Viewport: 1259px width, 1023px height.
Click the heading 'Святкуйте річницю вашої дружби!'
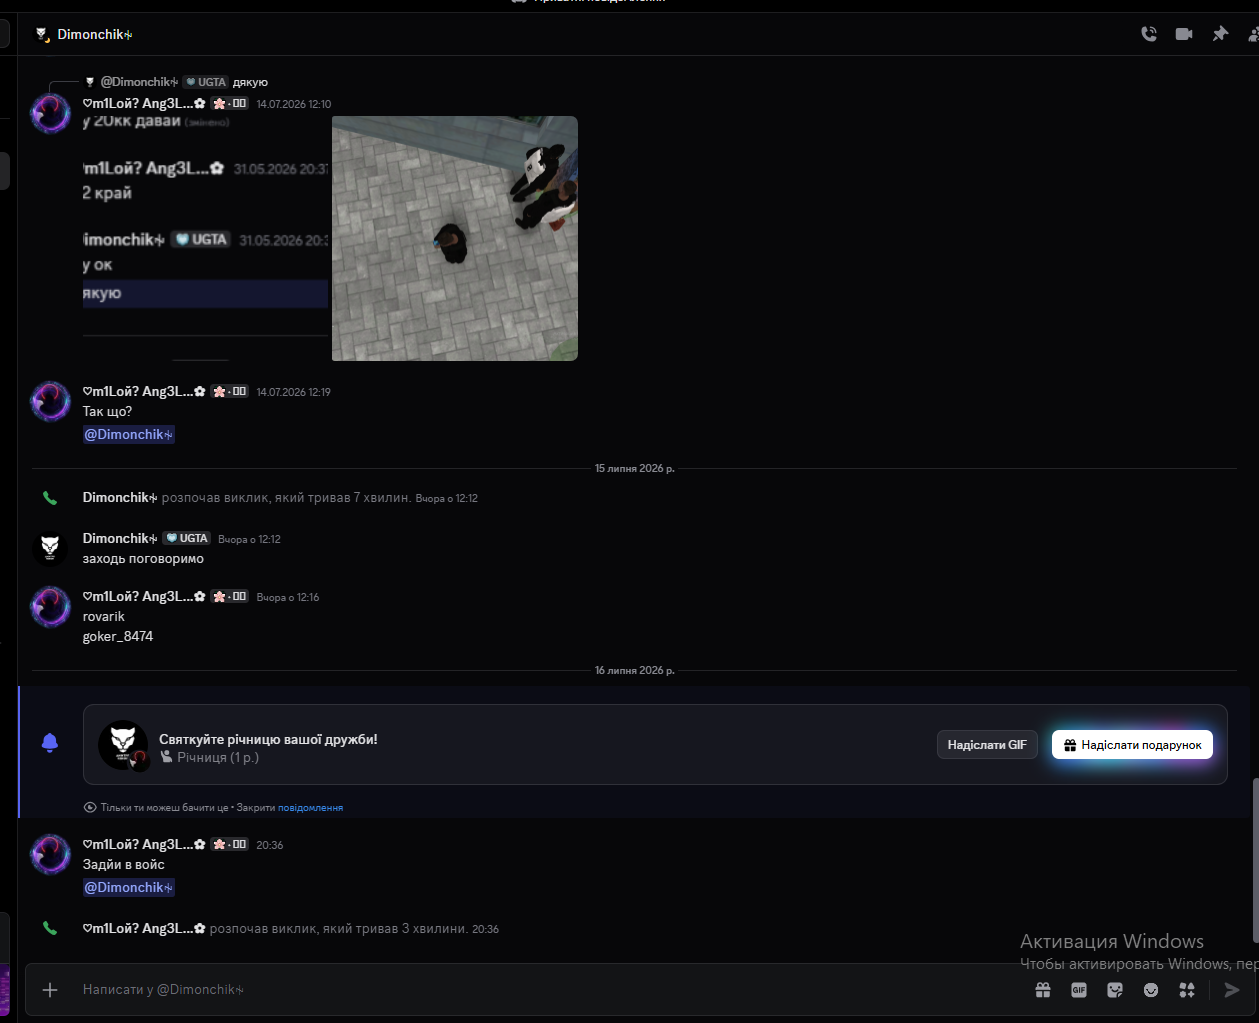click(x=268, y=740)
